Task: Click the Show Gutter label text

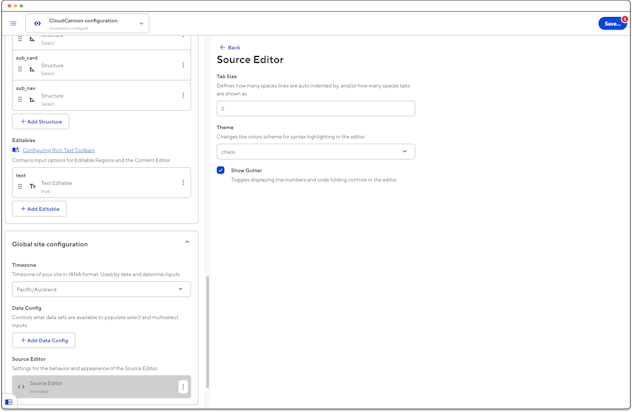Action: 246,171
